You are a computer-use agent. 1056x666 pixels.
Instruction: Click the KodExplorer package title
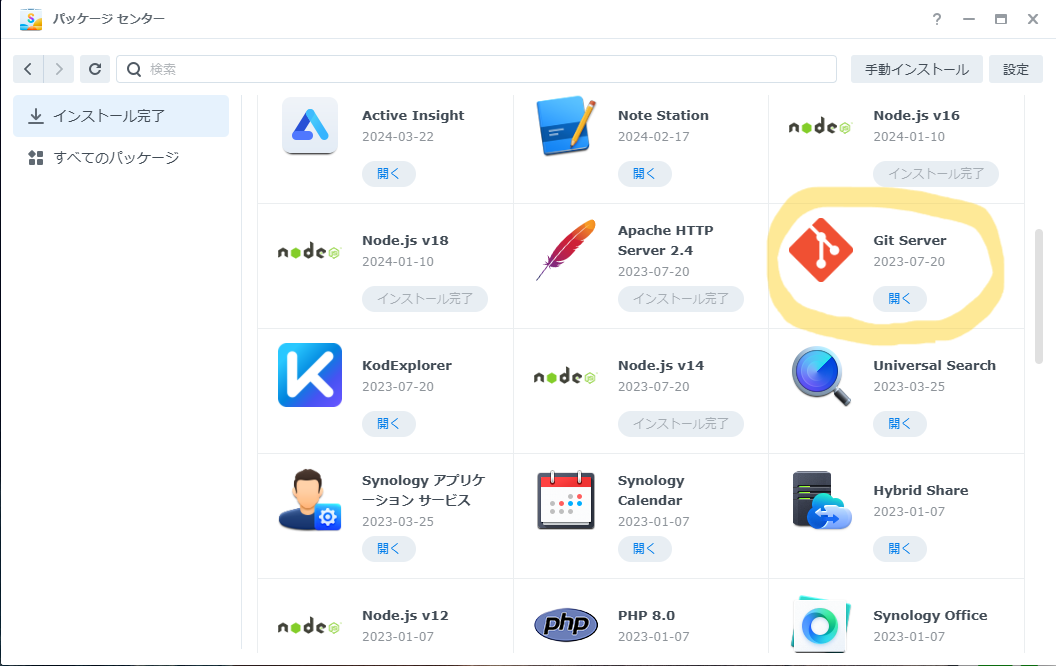[x=407, y=366]
